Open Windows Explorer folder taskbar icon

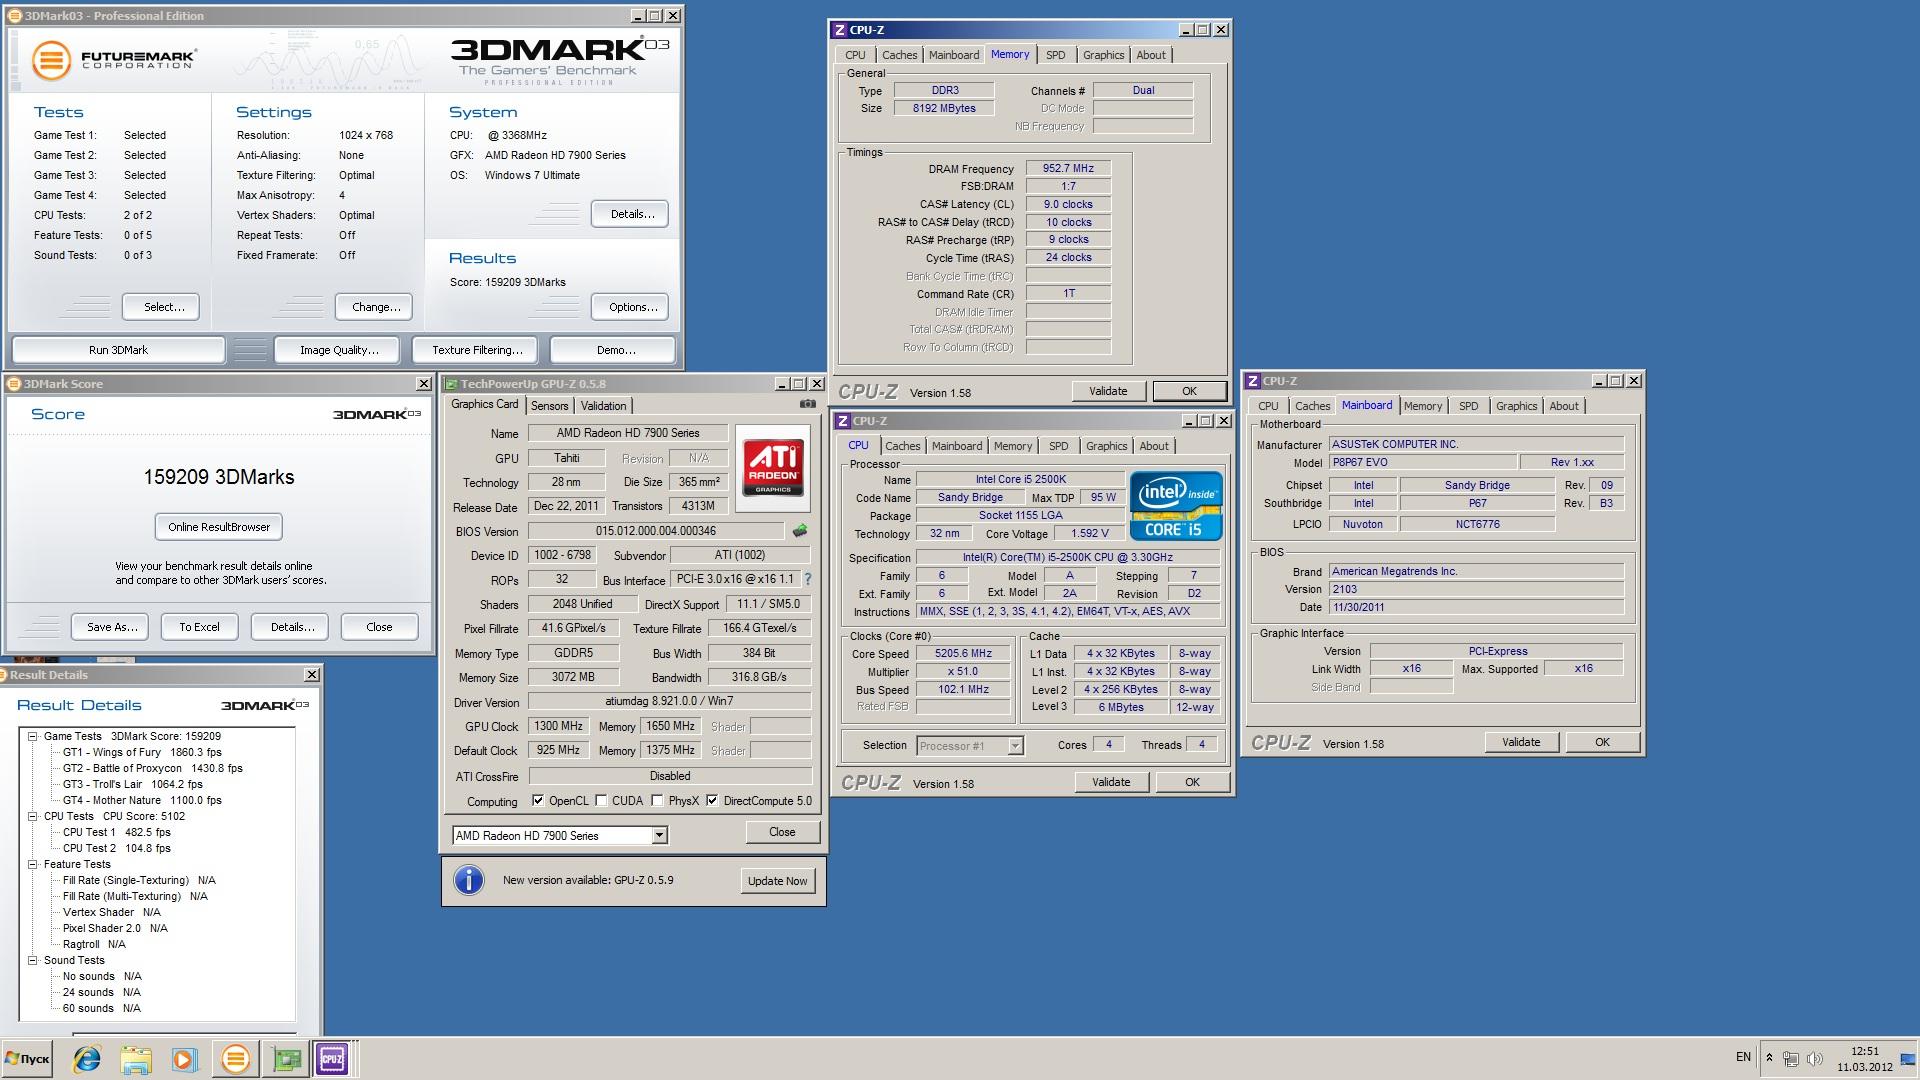click(136, 1059)
